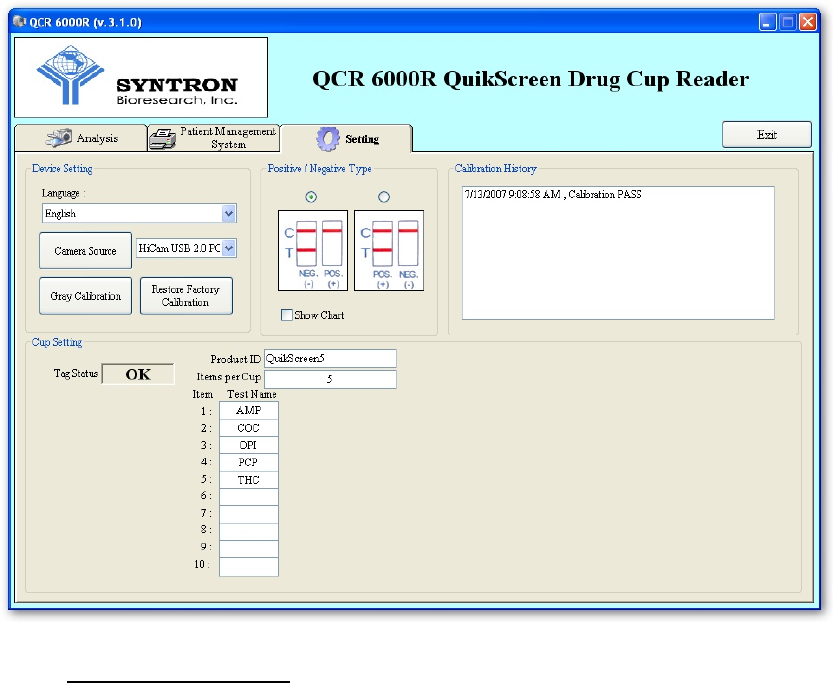Click the QCR 6000R title bar app icon
Viewport: 833px width, 683px height.
pos(20,22)
